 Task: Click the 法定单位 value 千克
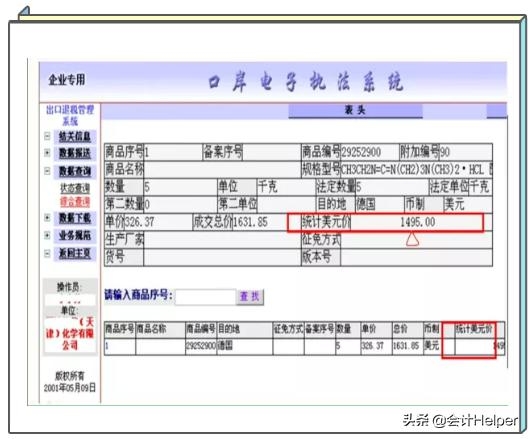coord(479,187)
